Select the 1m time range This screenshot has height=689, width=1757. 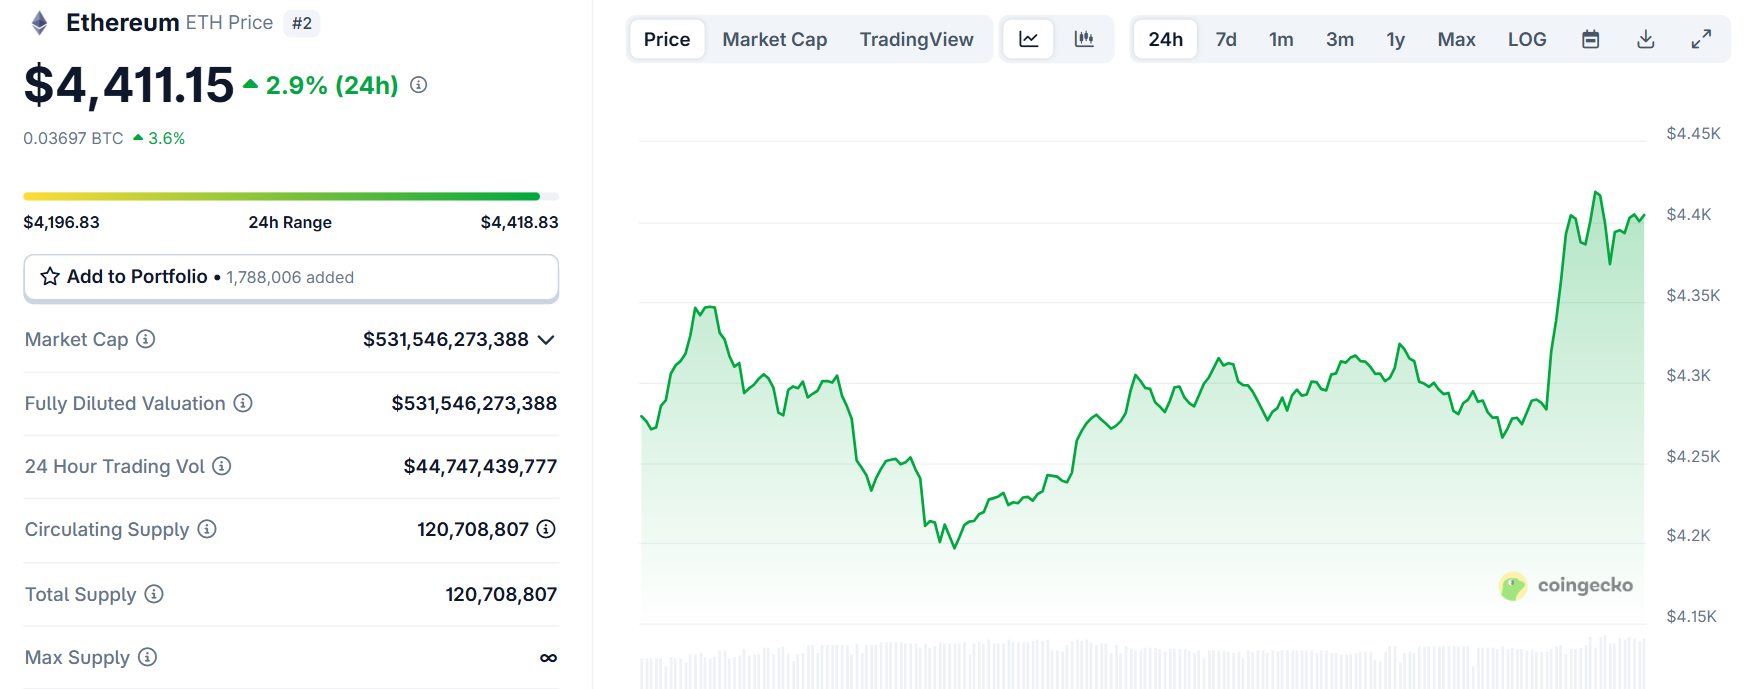[x=1281, y=39]
